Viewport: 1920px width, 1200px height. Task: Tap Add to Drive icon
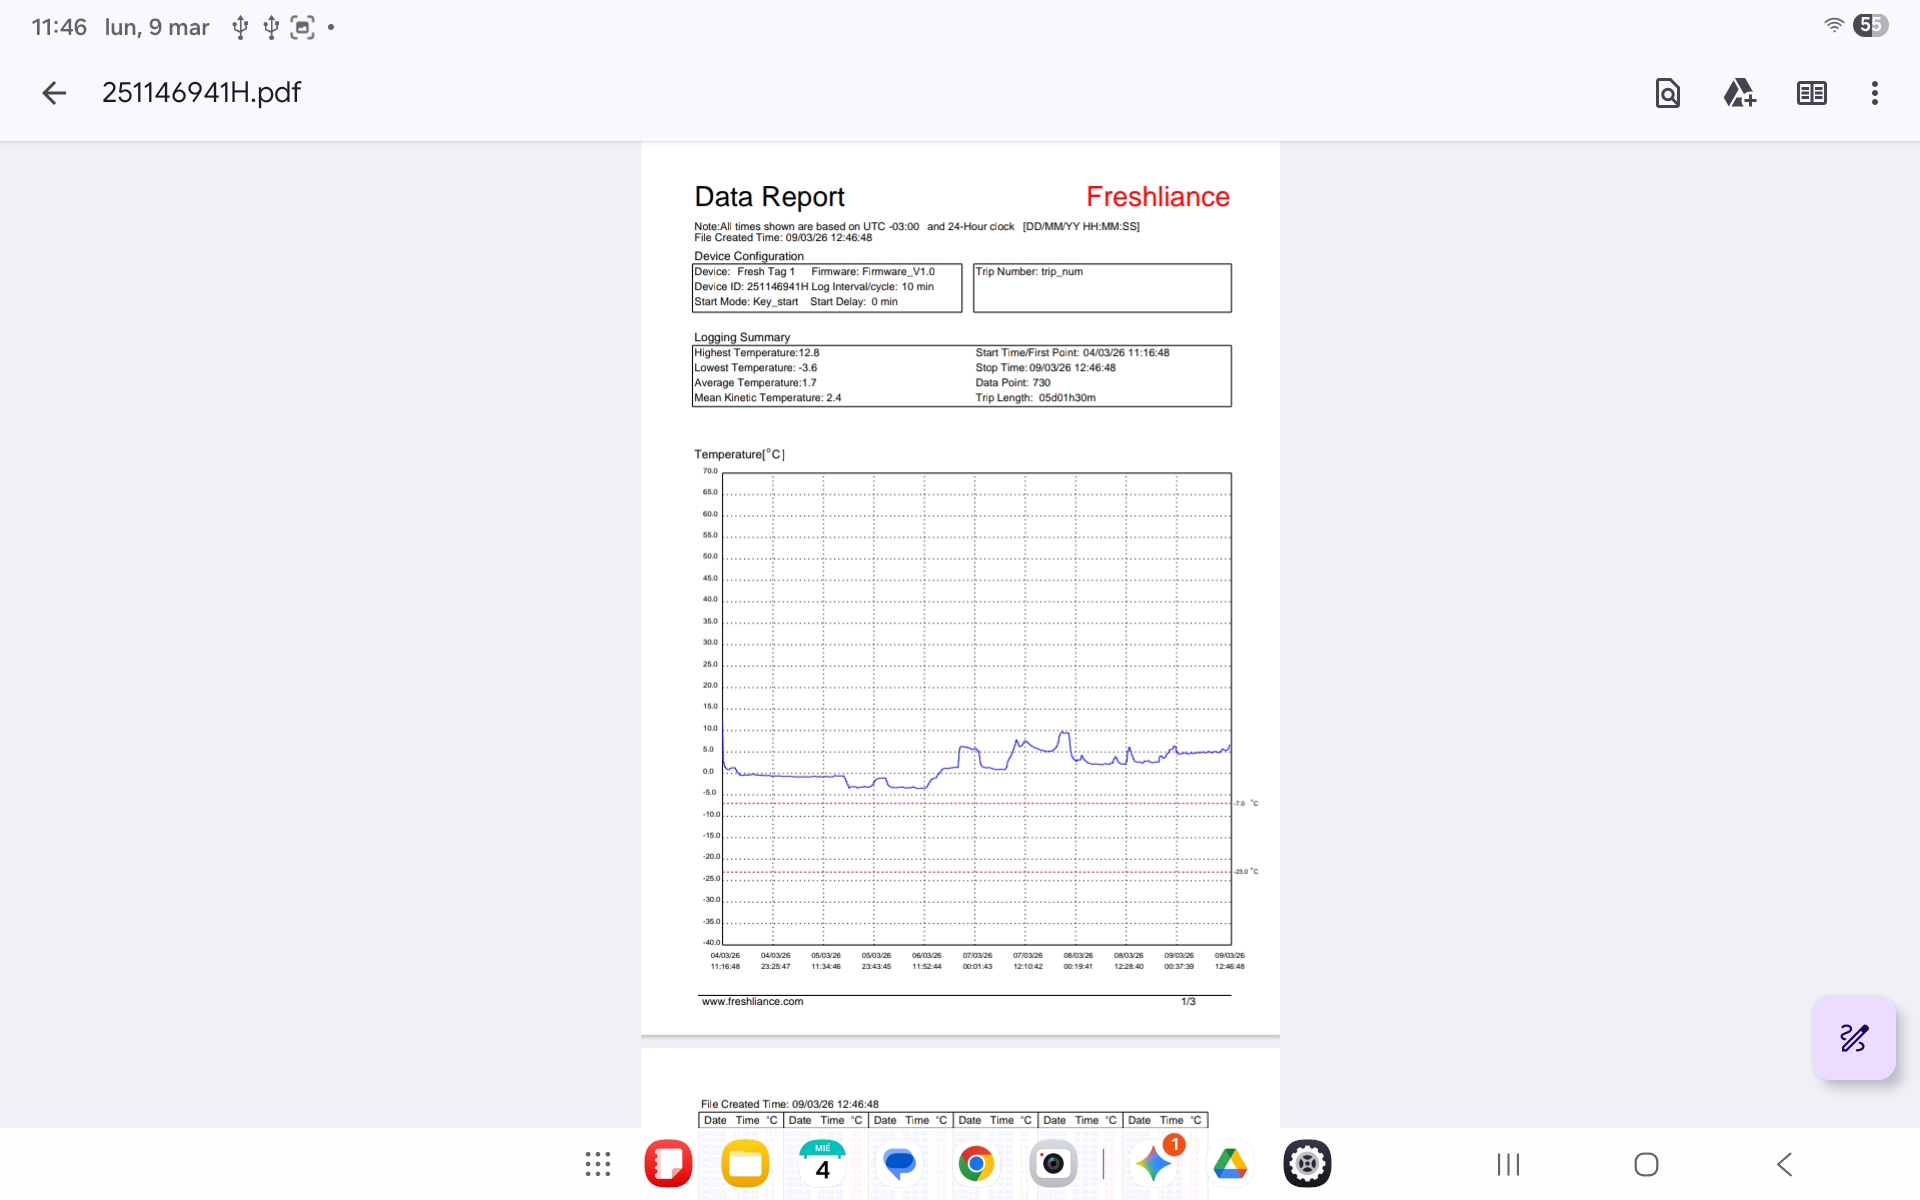pos(1739,93)
